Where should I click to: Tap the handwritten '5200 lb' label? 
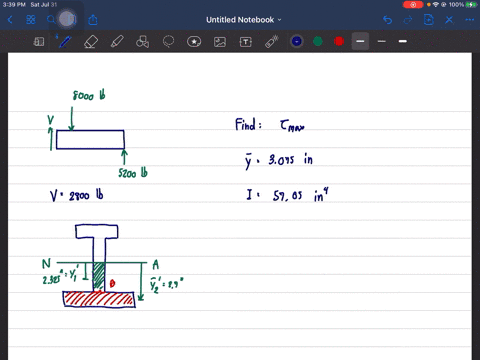tap(133, 173)
